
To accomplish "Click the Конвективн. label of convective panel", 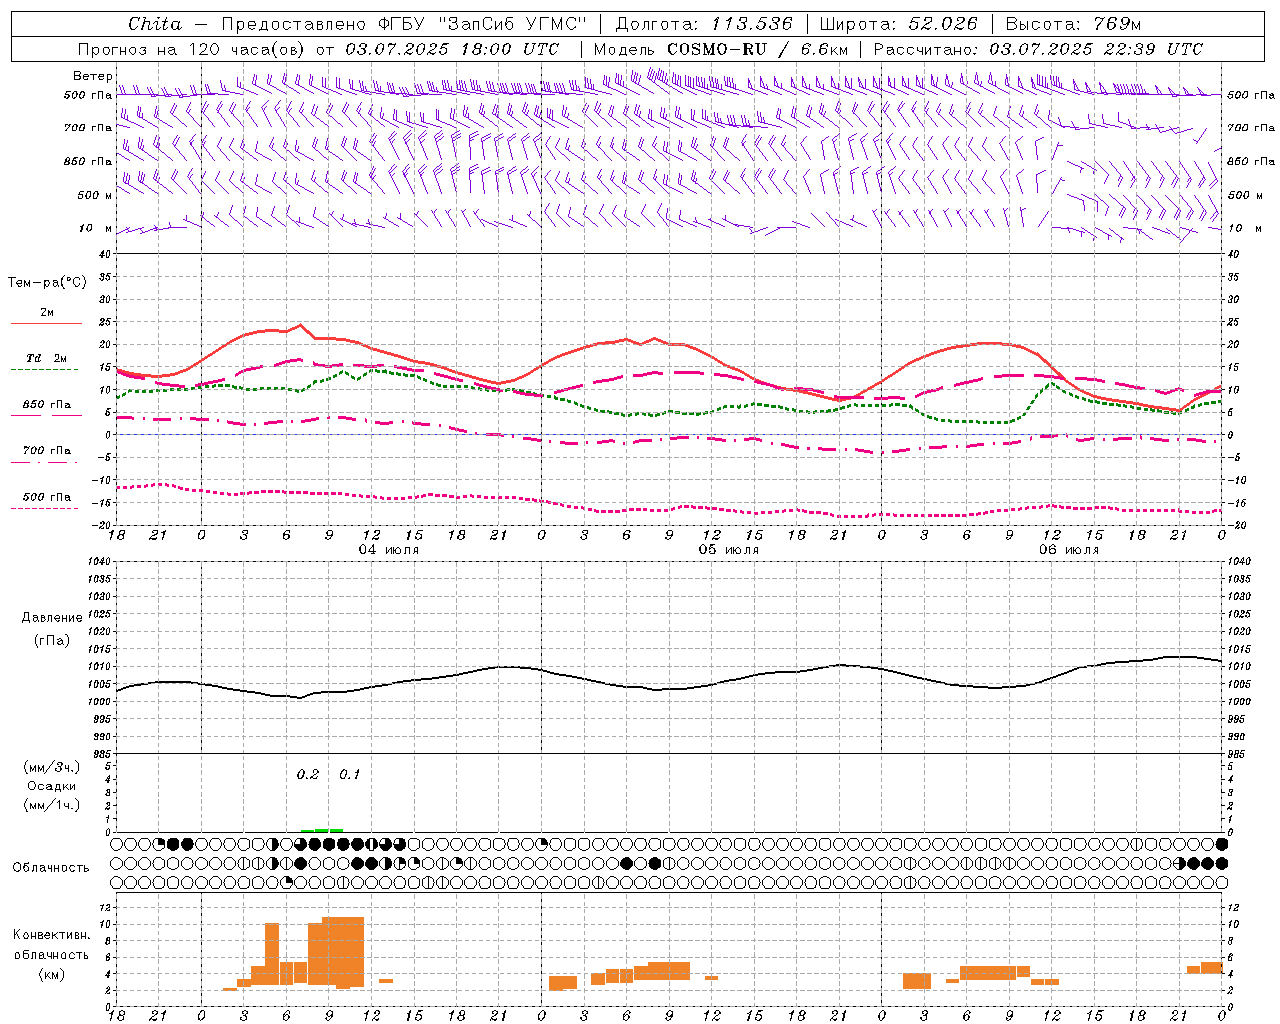I will [x=52, y=934].
